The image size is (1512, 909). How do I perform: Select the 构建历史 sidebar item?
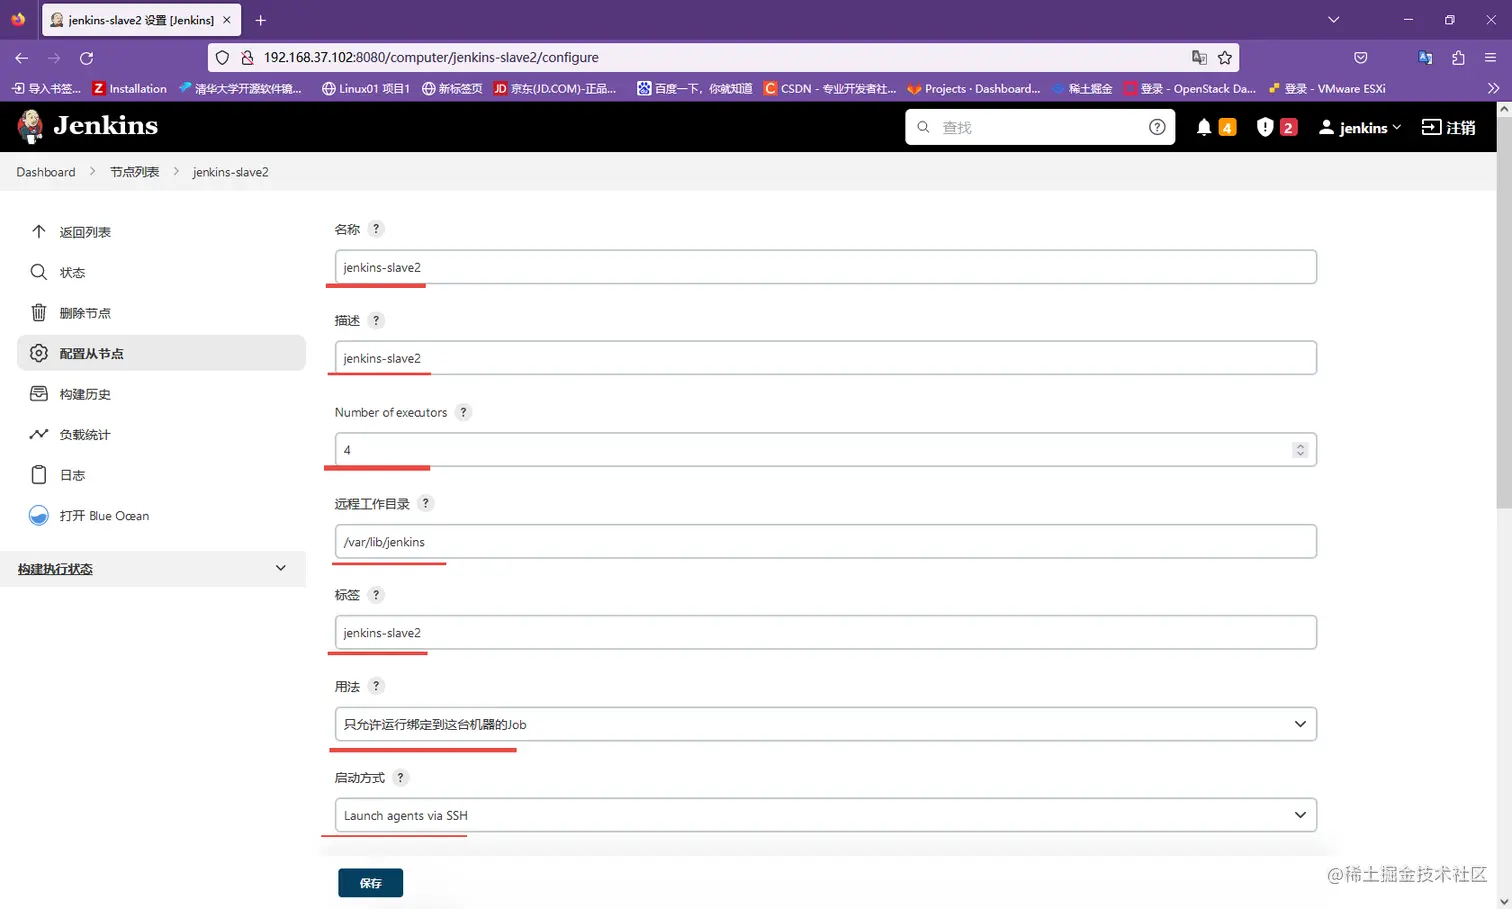(x=161, y=394)
